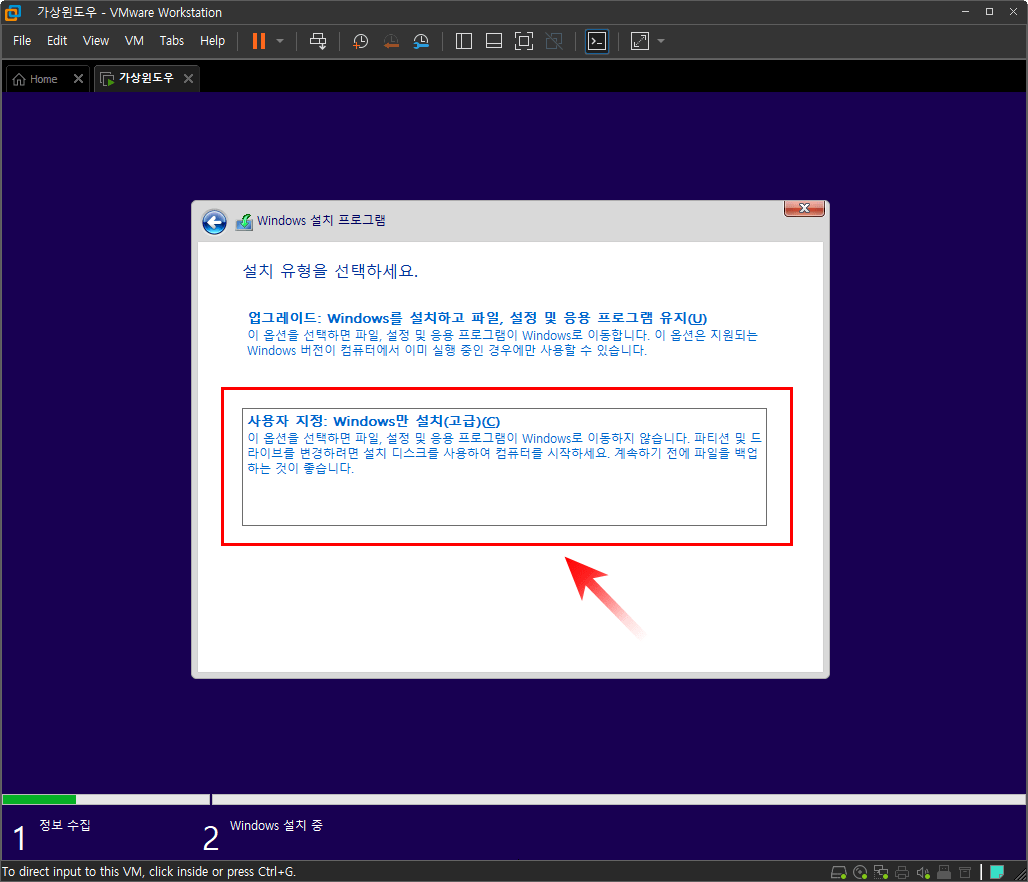Pause the virtual machine
The image size is (1028, 882).
259,41
